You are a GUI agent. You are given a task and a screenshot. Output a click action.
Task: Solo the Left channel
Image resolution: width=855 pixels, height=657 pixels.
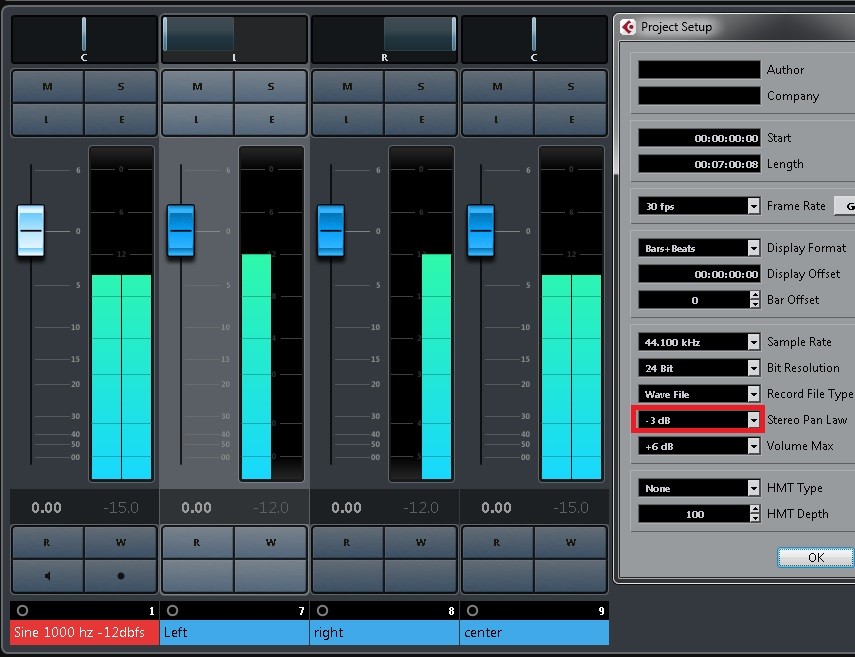point(270,87)
